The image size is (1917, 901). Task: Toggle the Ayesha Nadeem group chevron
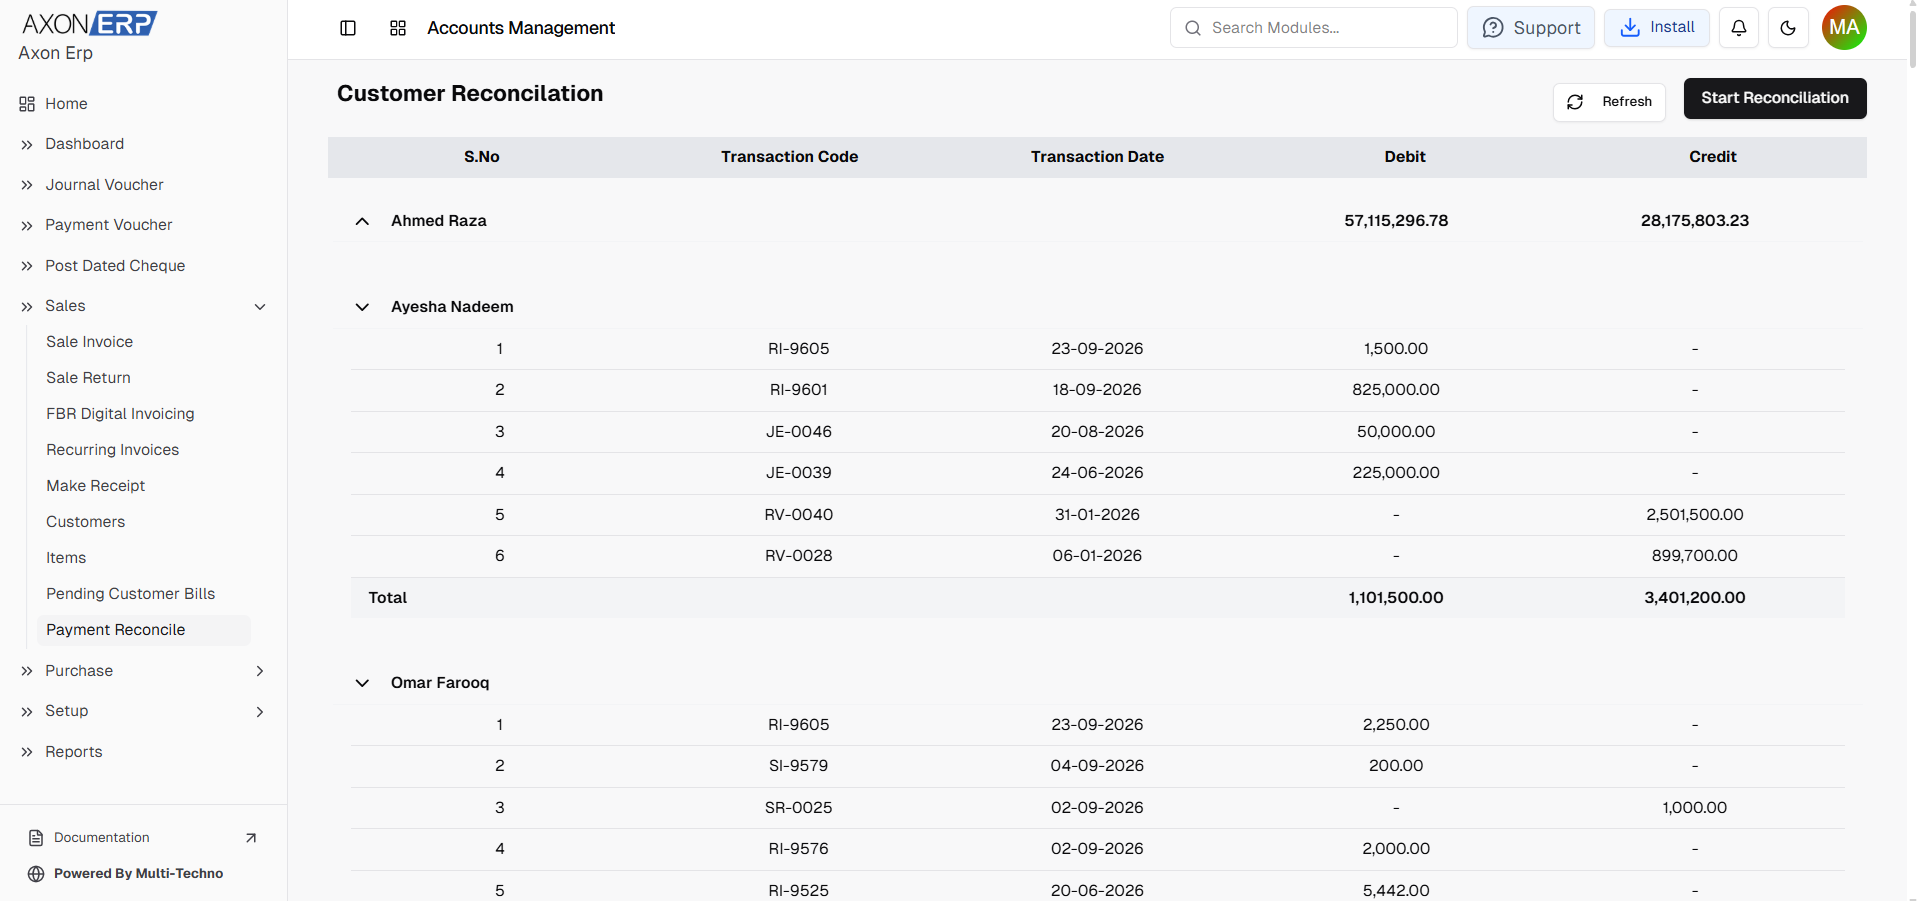tap(362, 307)
